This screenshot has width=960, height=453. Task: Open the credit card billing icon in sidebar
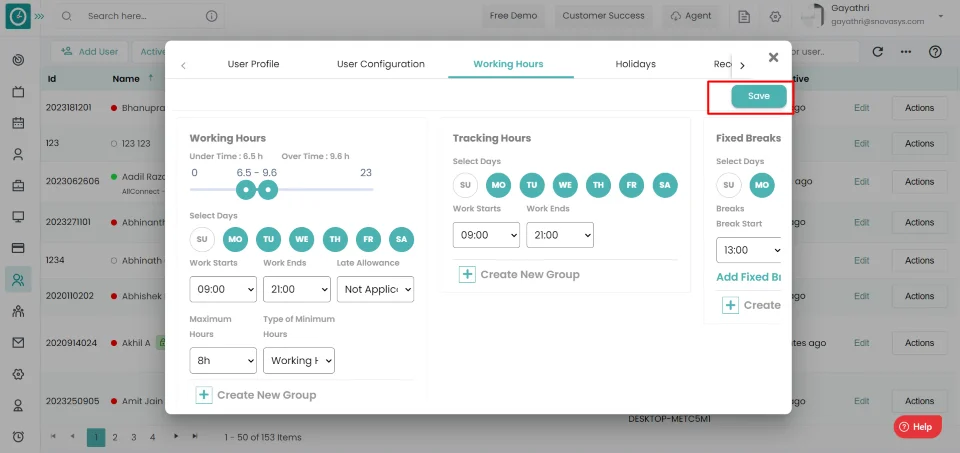point(18,248)
